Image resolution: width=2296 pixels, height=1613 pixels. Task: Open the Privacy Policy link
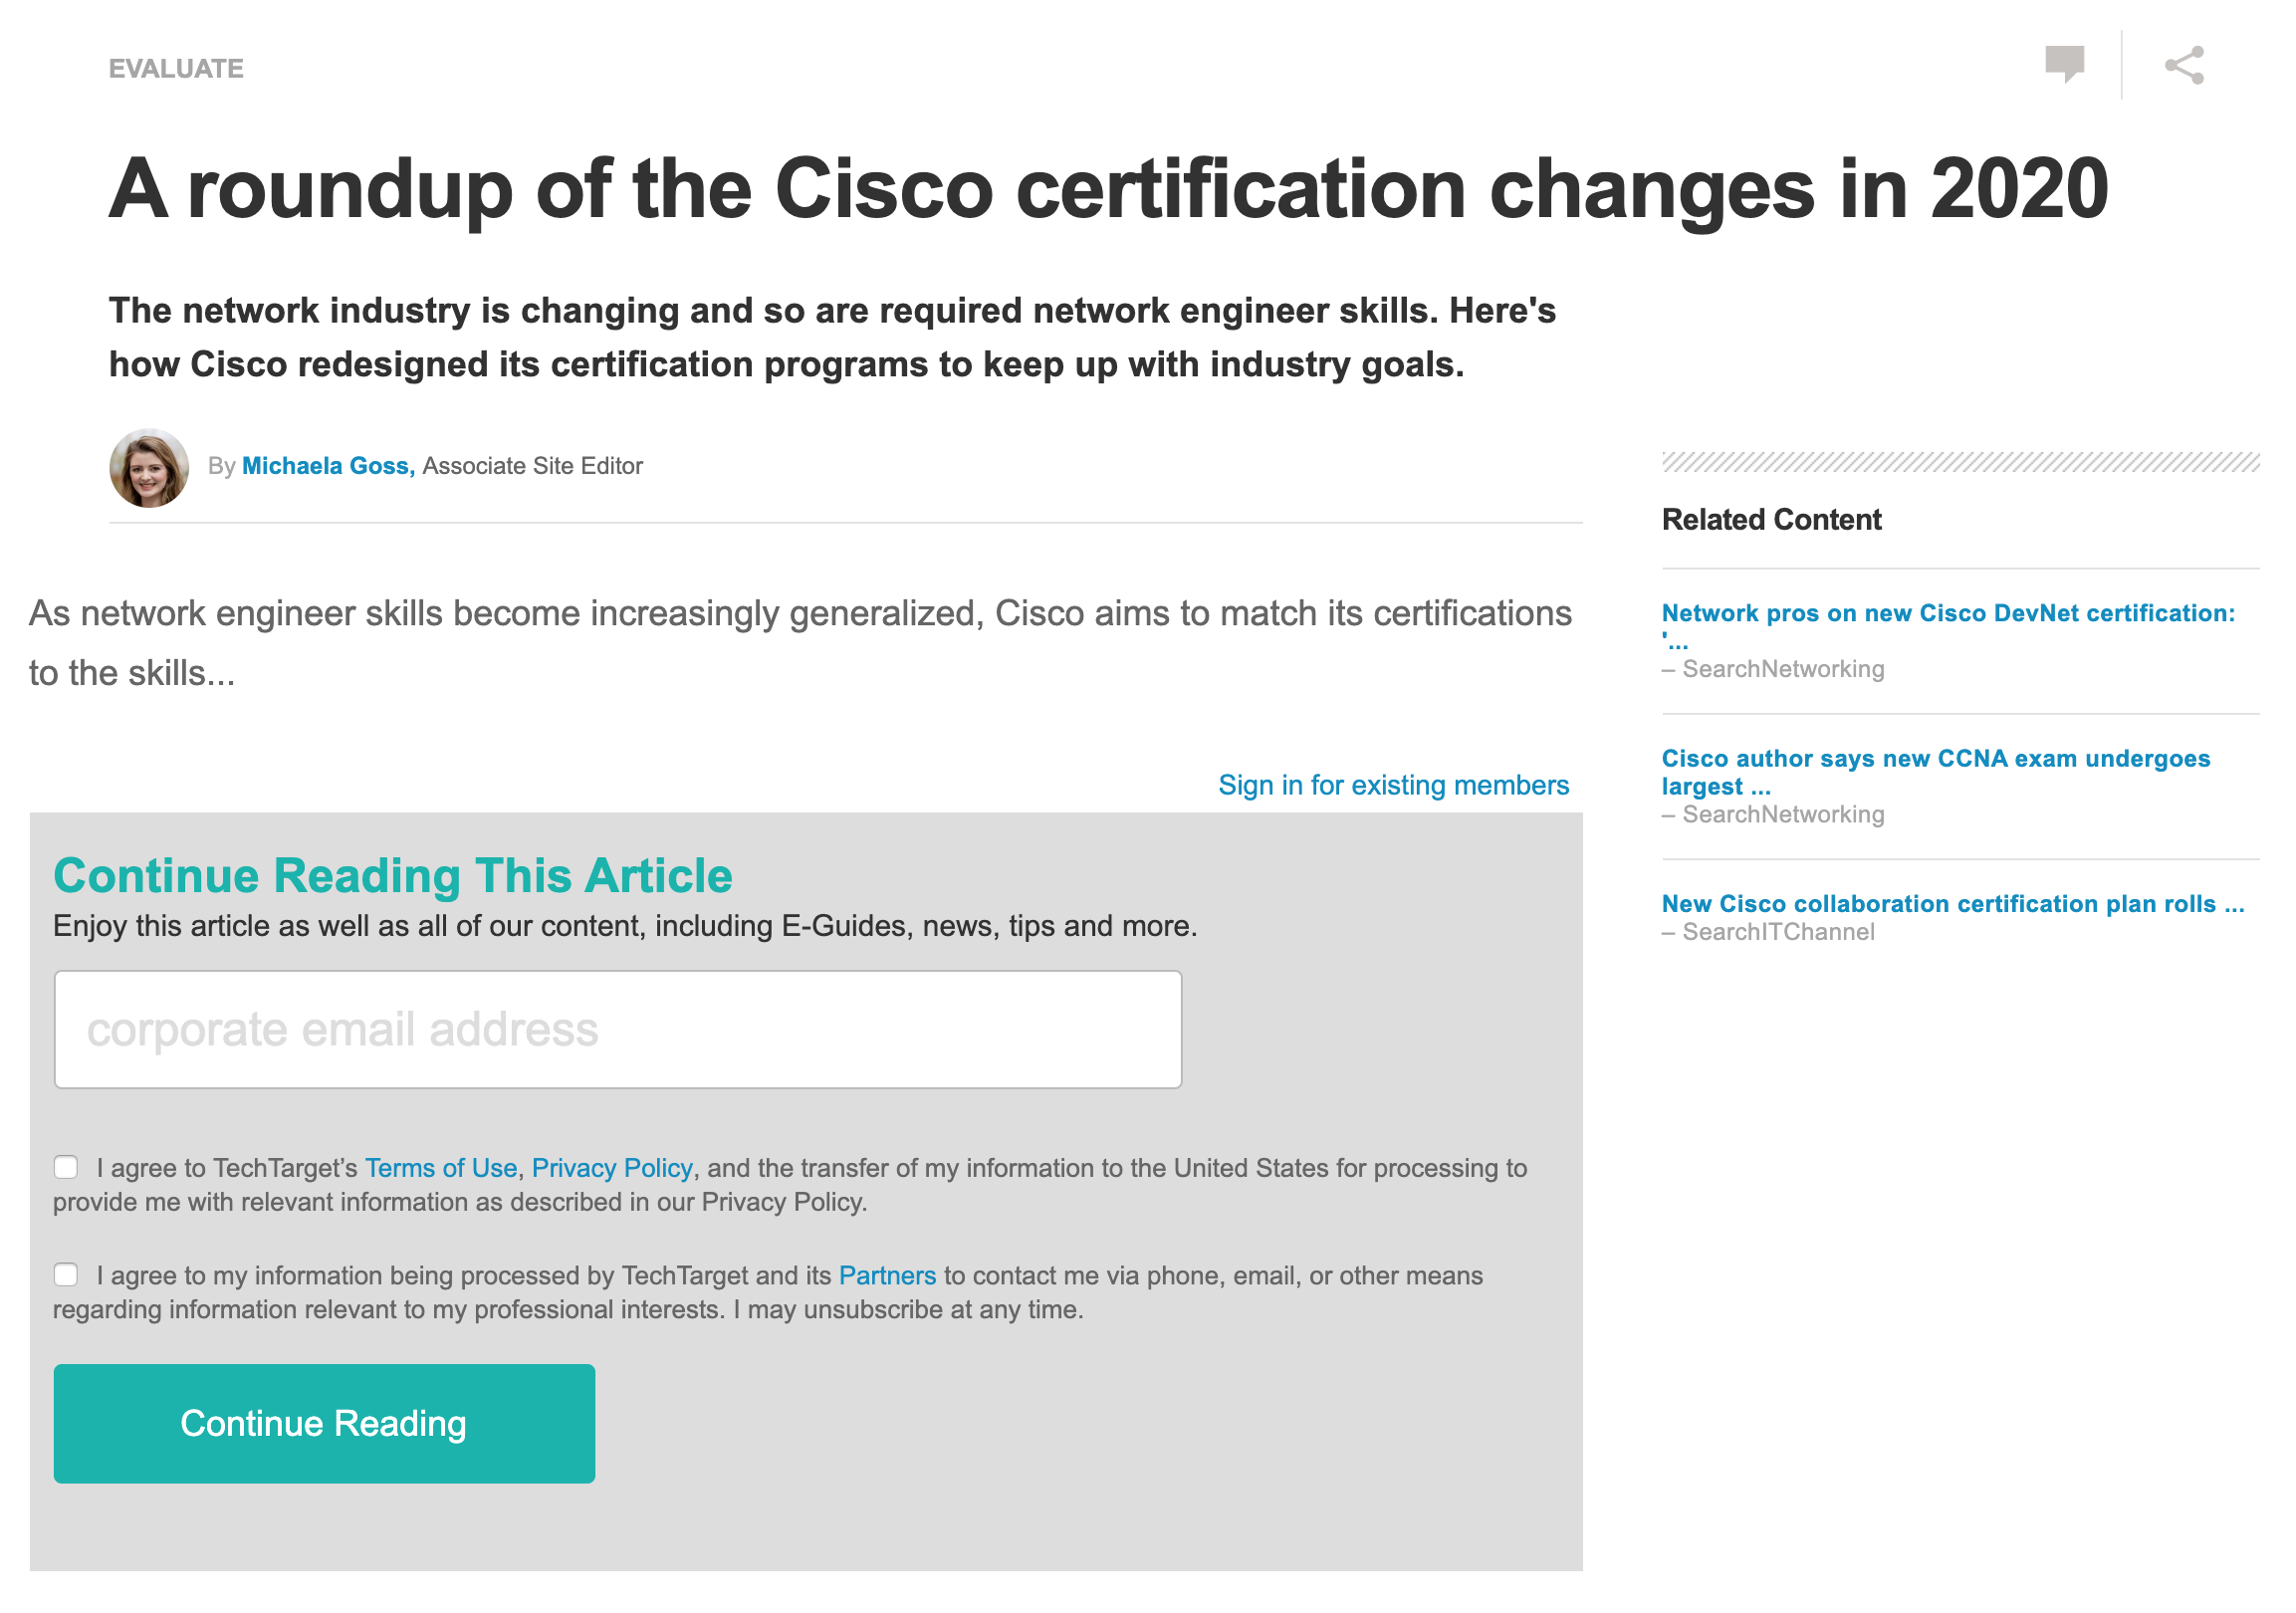click(612, 1168)
